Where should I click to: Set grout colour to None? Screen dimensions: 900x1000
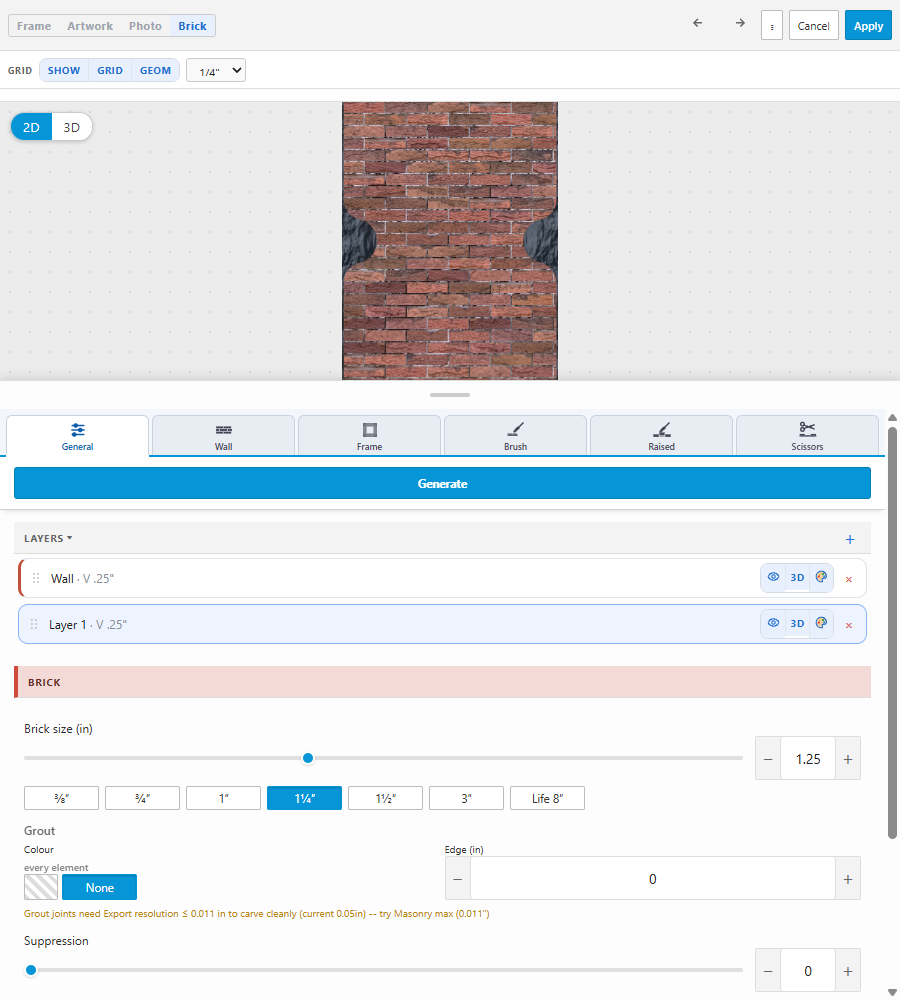100,887
